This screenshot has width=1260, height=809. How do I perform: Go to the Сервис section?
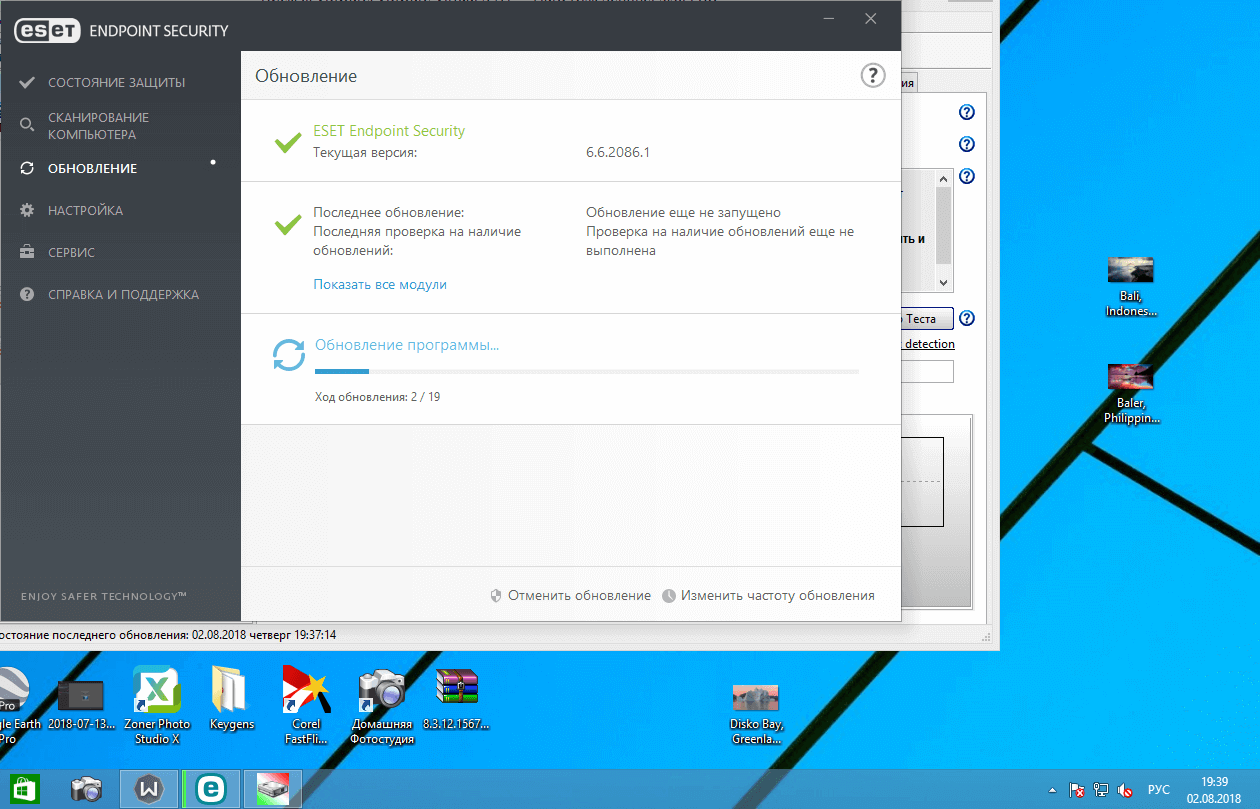coord(71,252)
